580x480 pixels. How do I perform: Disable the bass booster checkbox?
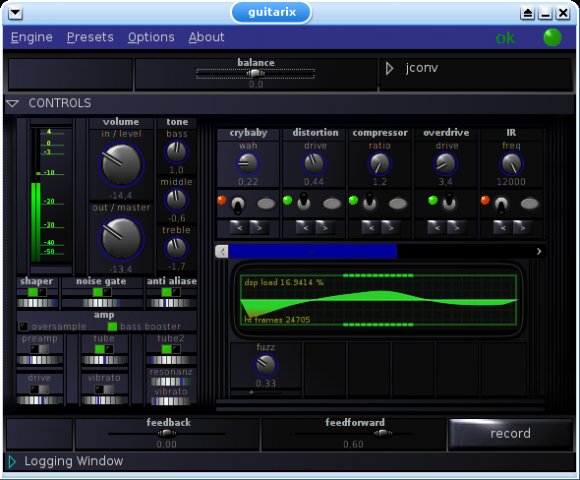coord(112,327)
